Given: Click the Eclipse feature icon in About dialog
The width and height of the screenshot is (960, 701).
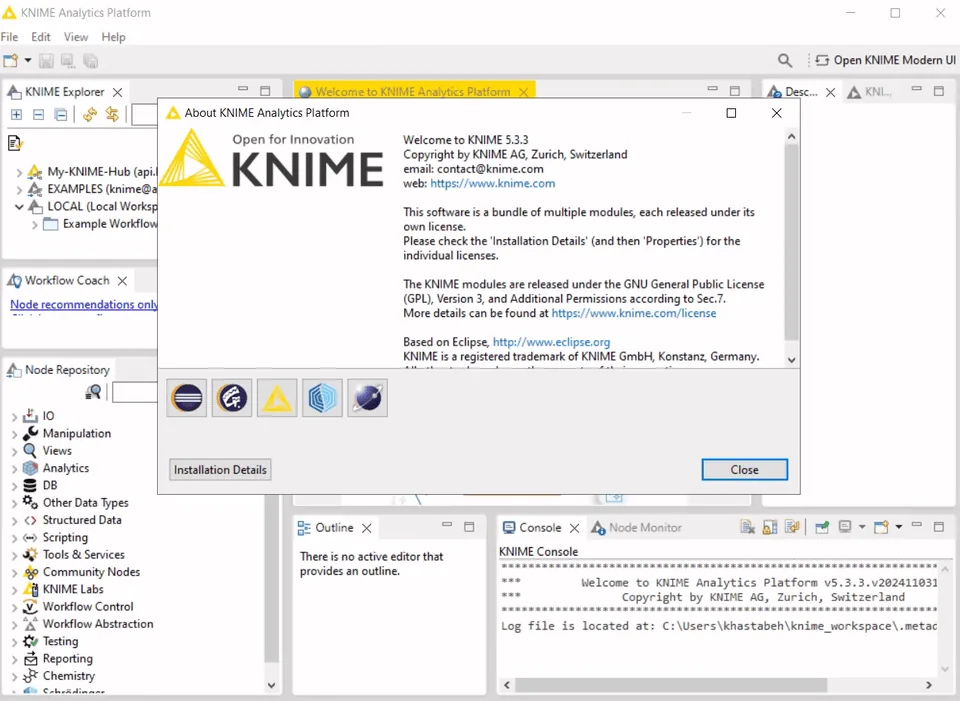Looking at the screenshot, I should 187,398.
